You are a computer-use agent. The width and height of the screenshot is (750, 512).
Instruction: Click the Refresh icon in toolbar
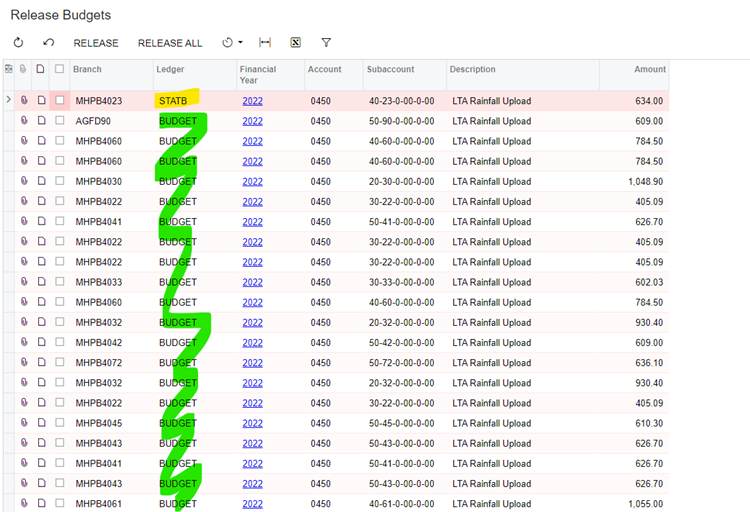click(18, 43)
